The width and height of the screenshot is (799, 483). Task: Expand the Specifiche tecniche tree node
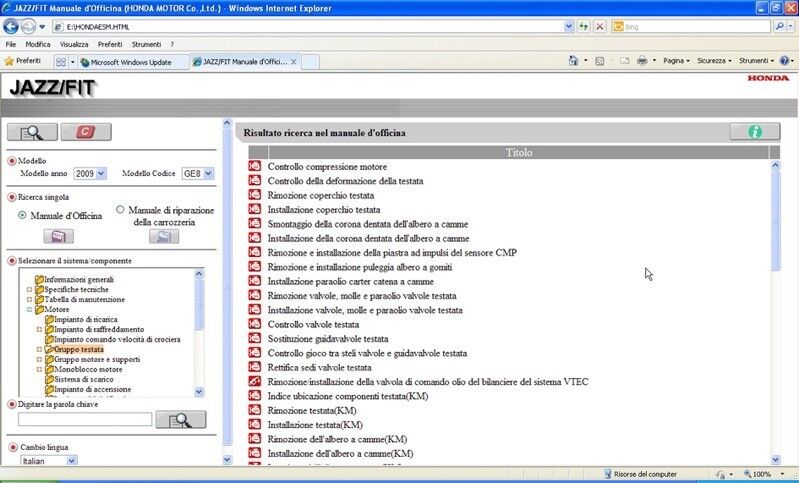(29, 289)
